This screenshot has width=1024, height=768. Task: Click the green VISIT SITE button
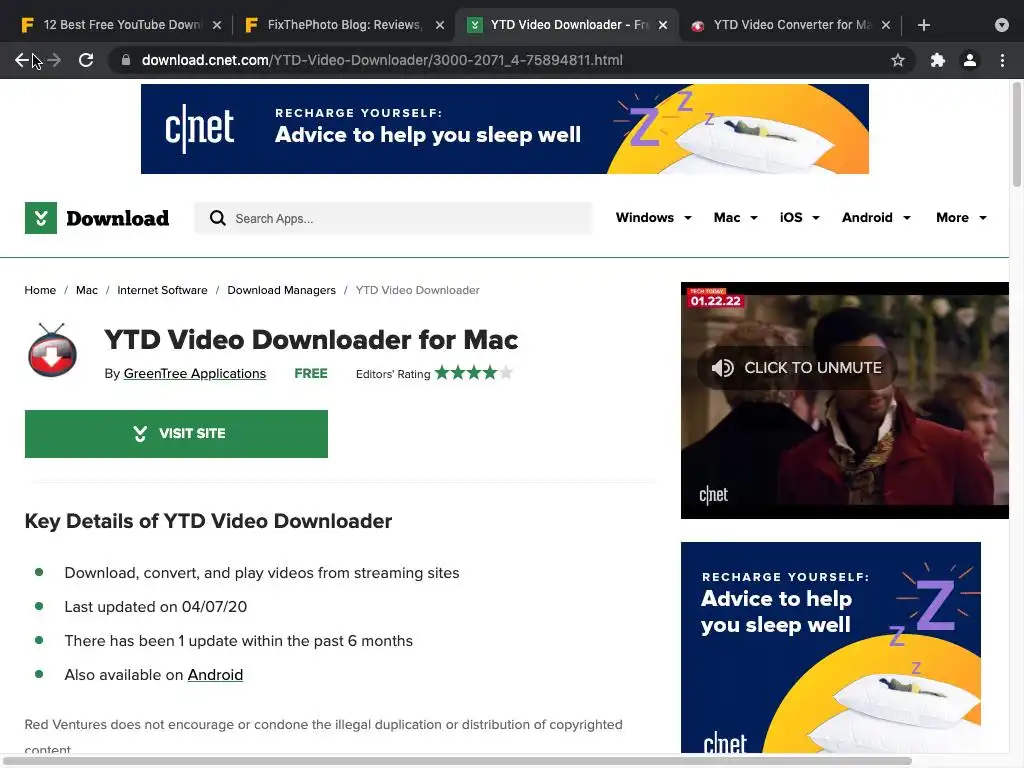pos(176,434)
